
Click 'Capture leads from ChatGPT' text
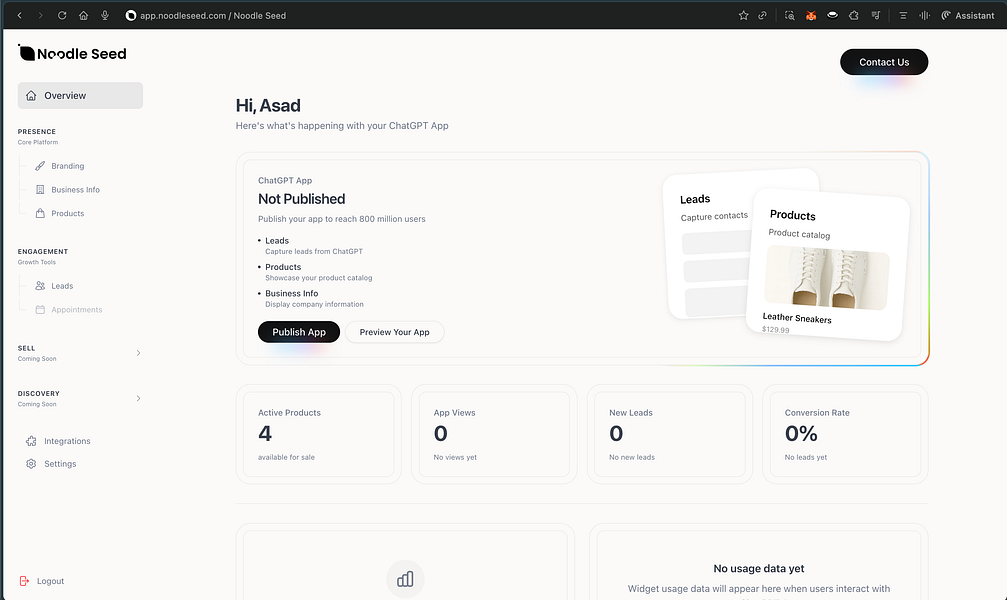click(314, 252)
